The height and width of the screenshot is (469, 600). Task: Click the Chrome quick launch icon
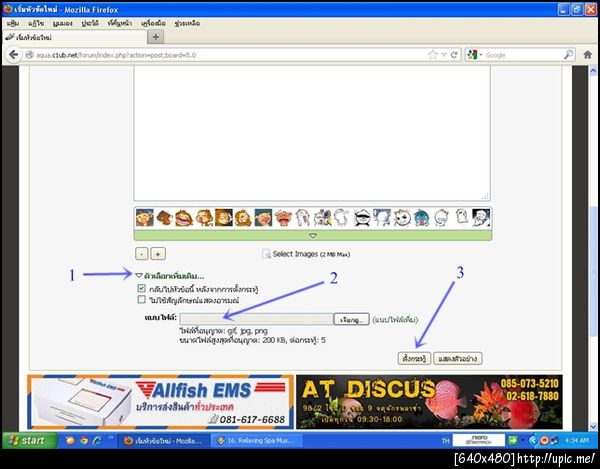[83, 441]
